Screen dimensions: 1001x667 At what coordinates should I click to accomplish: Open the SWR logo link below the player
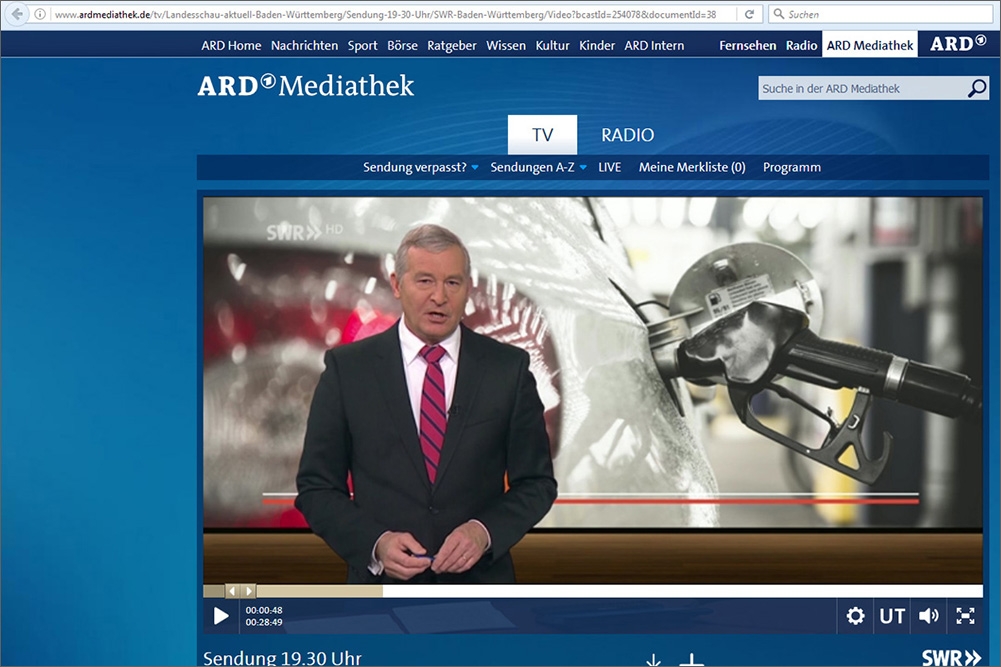click(951, 658)
